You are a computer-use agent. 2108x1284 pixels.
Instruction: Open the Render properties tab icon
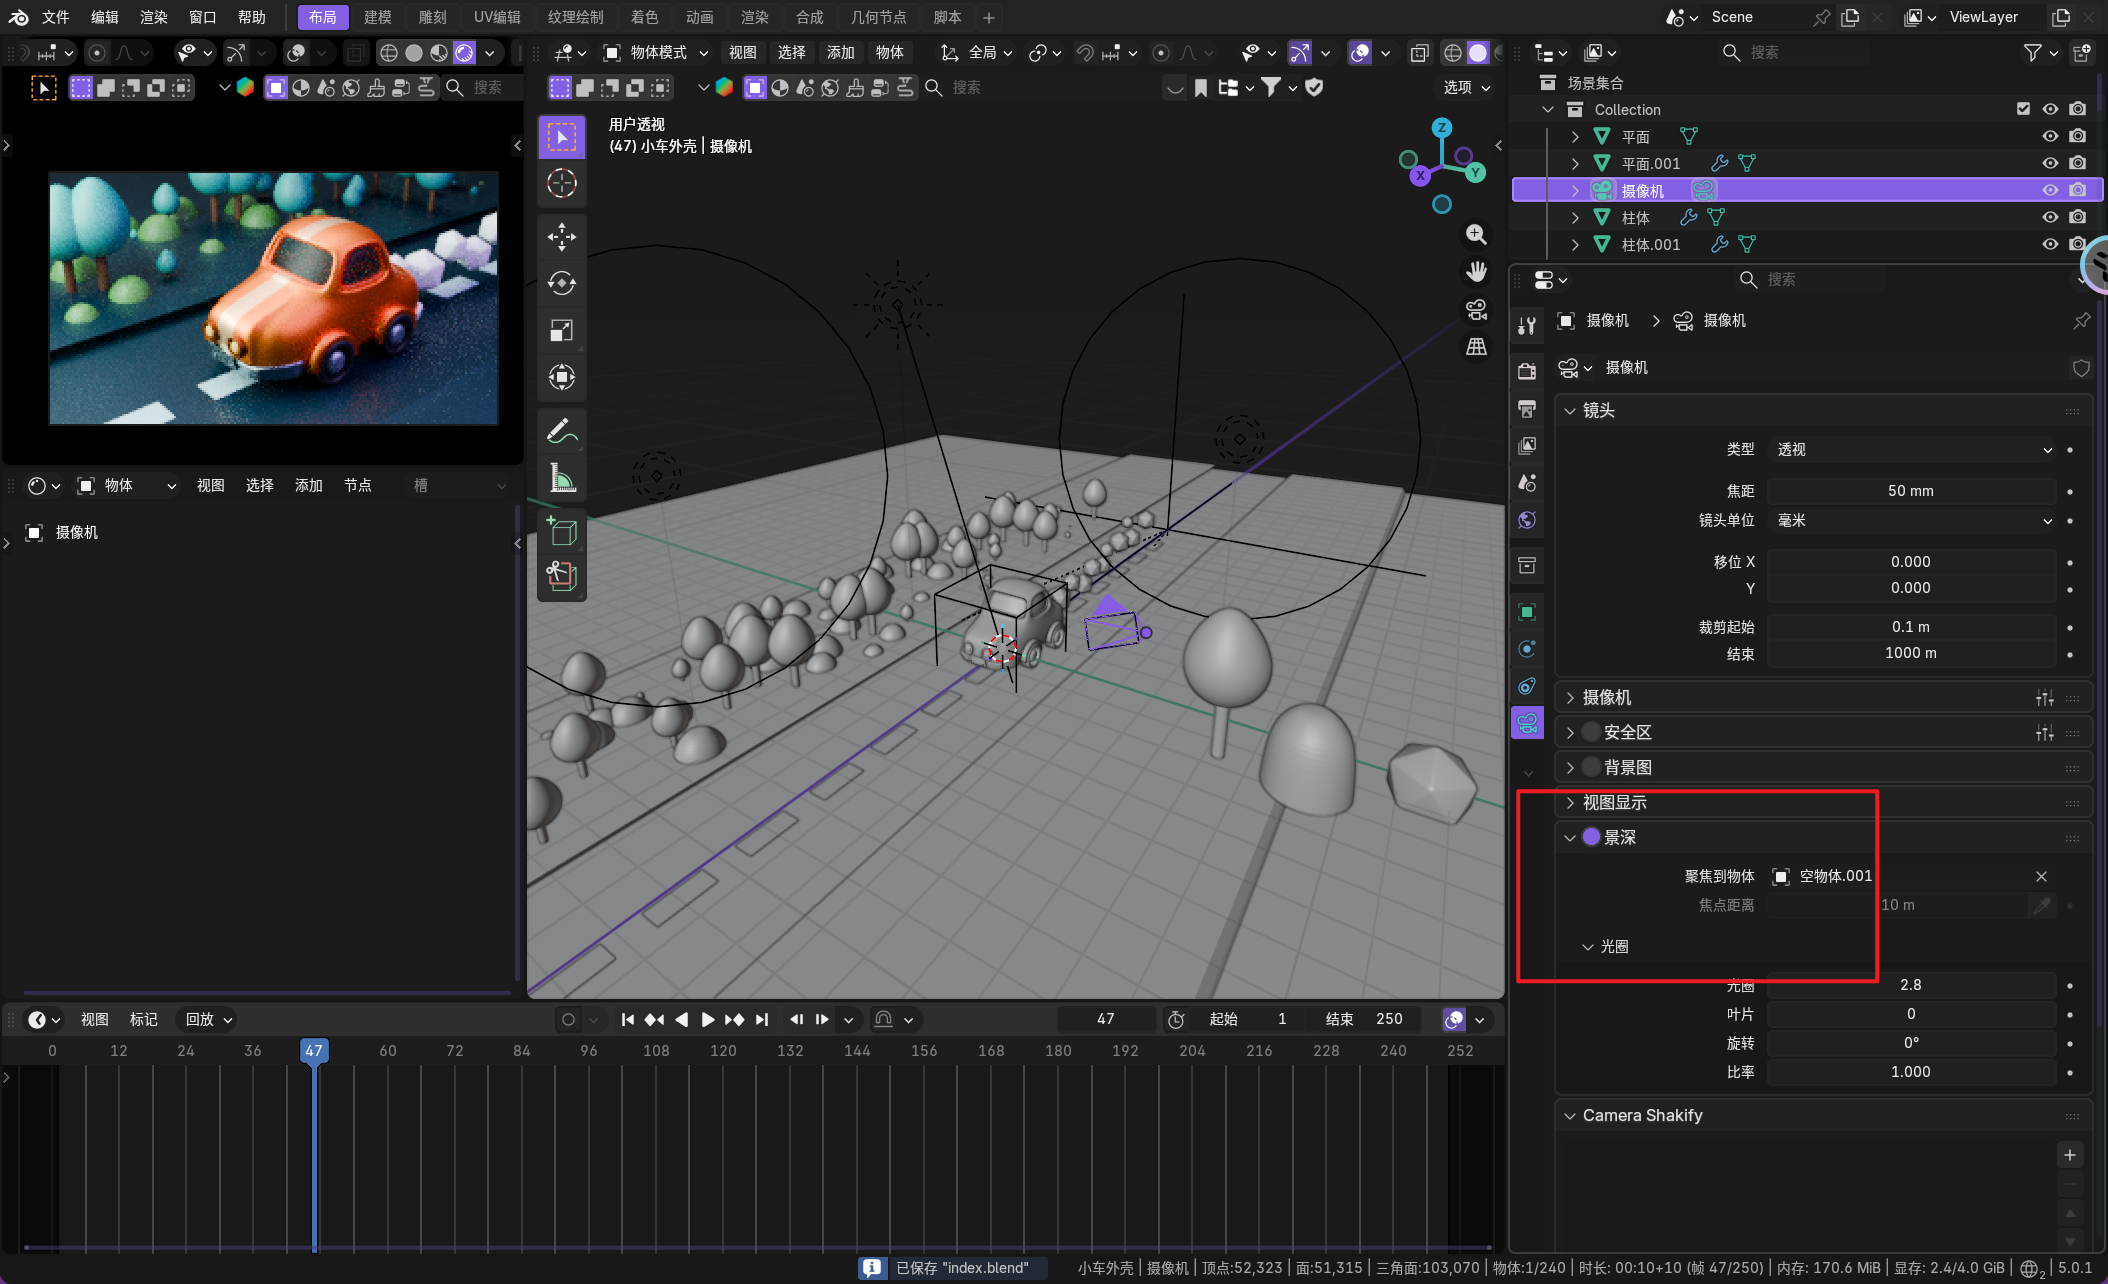[1527, 371]
